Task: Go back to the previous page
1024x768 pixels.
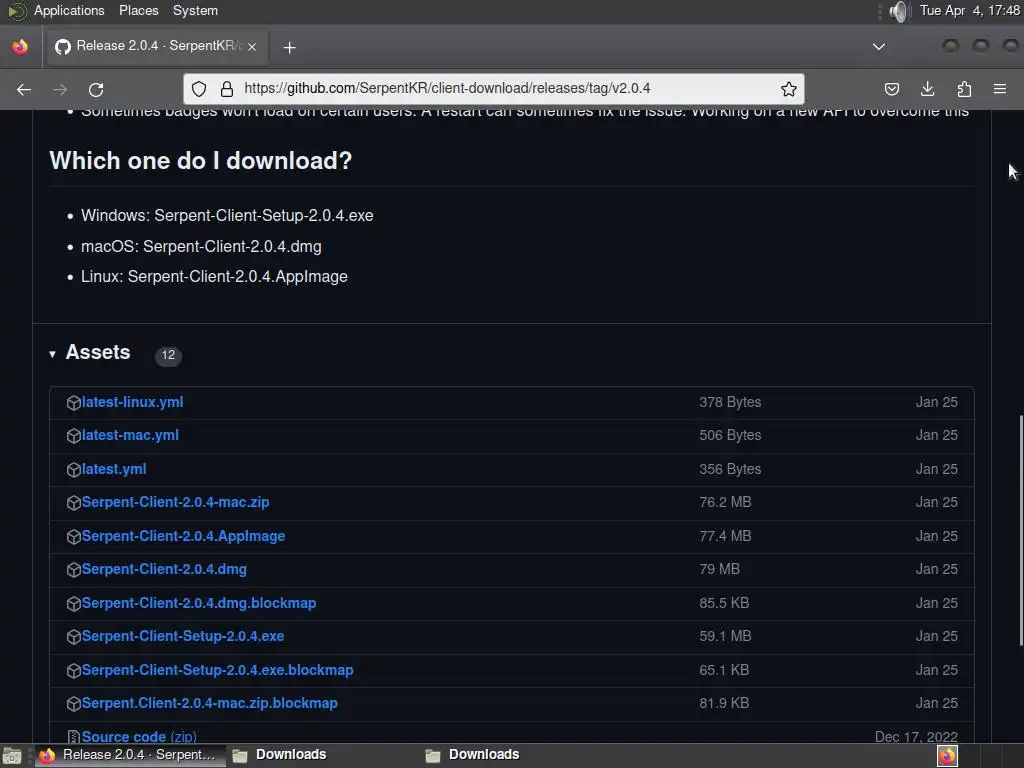Action: pyautogui.click(x=24, y=89)
